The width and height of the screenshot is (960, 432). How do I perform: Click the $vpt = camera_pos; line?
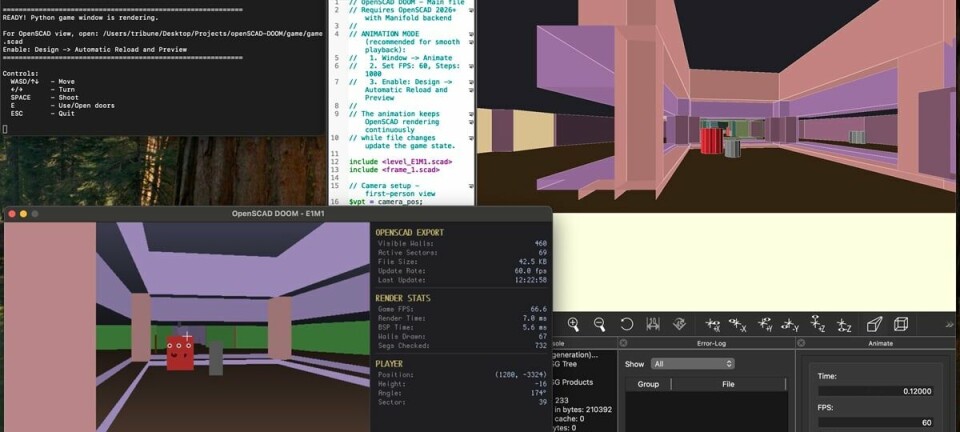point(386,201)
